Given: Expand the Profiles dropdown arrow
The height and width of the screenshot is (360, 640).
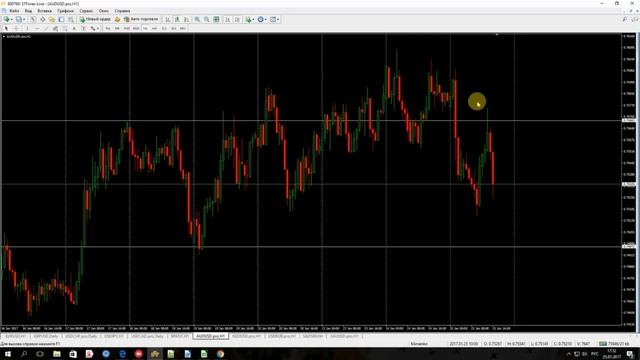Looking at the screenshot, I should 24,19.
